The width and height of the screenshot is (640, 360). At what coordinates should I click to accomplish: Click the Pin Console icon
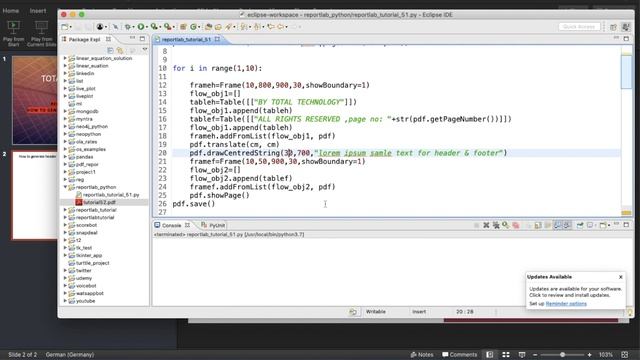(x=580, y=225)
